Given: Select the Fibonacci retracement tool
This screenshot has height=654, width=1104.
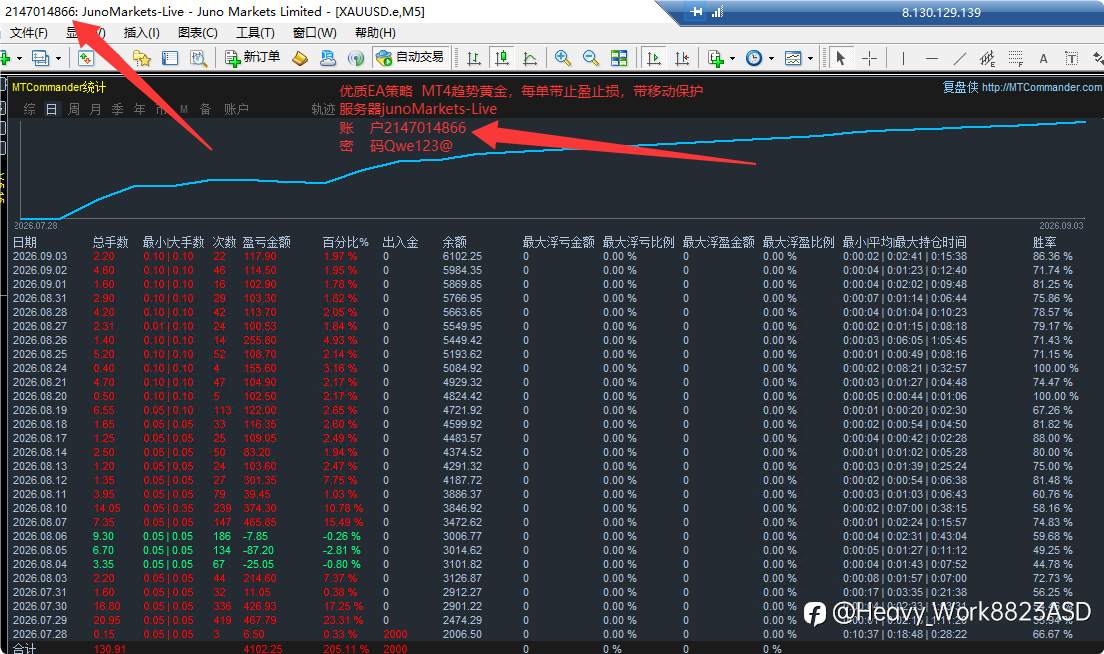Looking at the screenshot, I should [x=1015, y=58].
